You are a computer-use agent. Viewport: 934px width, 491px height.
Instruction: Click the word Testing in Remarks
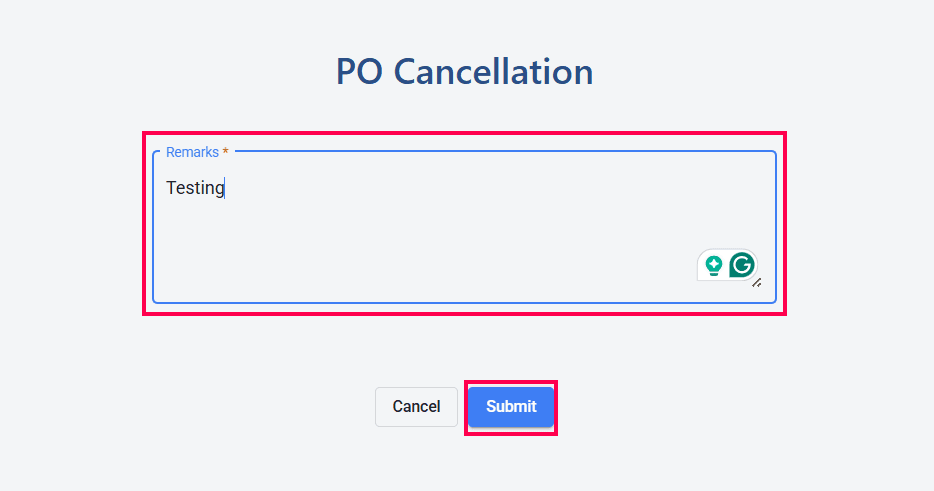point(195,187)
